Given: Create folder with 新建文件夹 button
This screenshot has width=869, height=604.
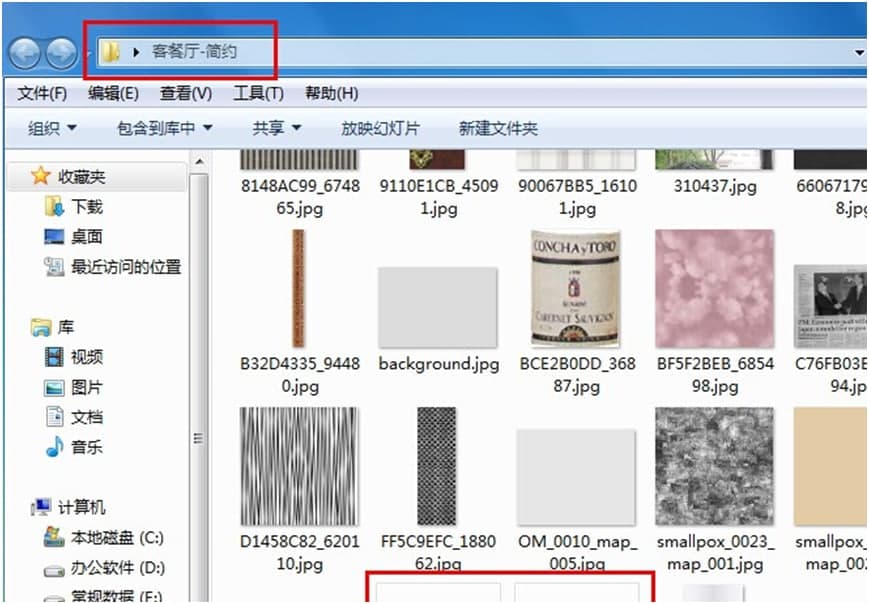Looking at the screenshot, I should click(498, 129).
